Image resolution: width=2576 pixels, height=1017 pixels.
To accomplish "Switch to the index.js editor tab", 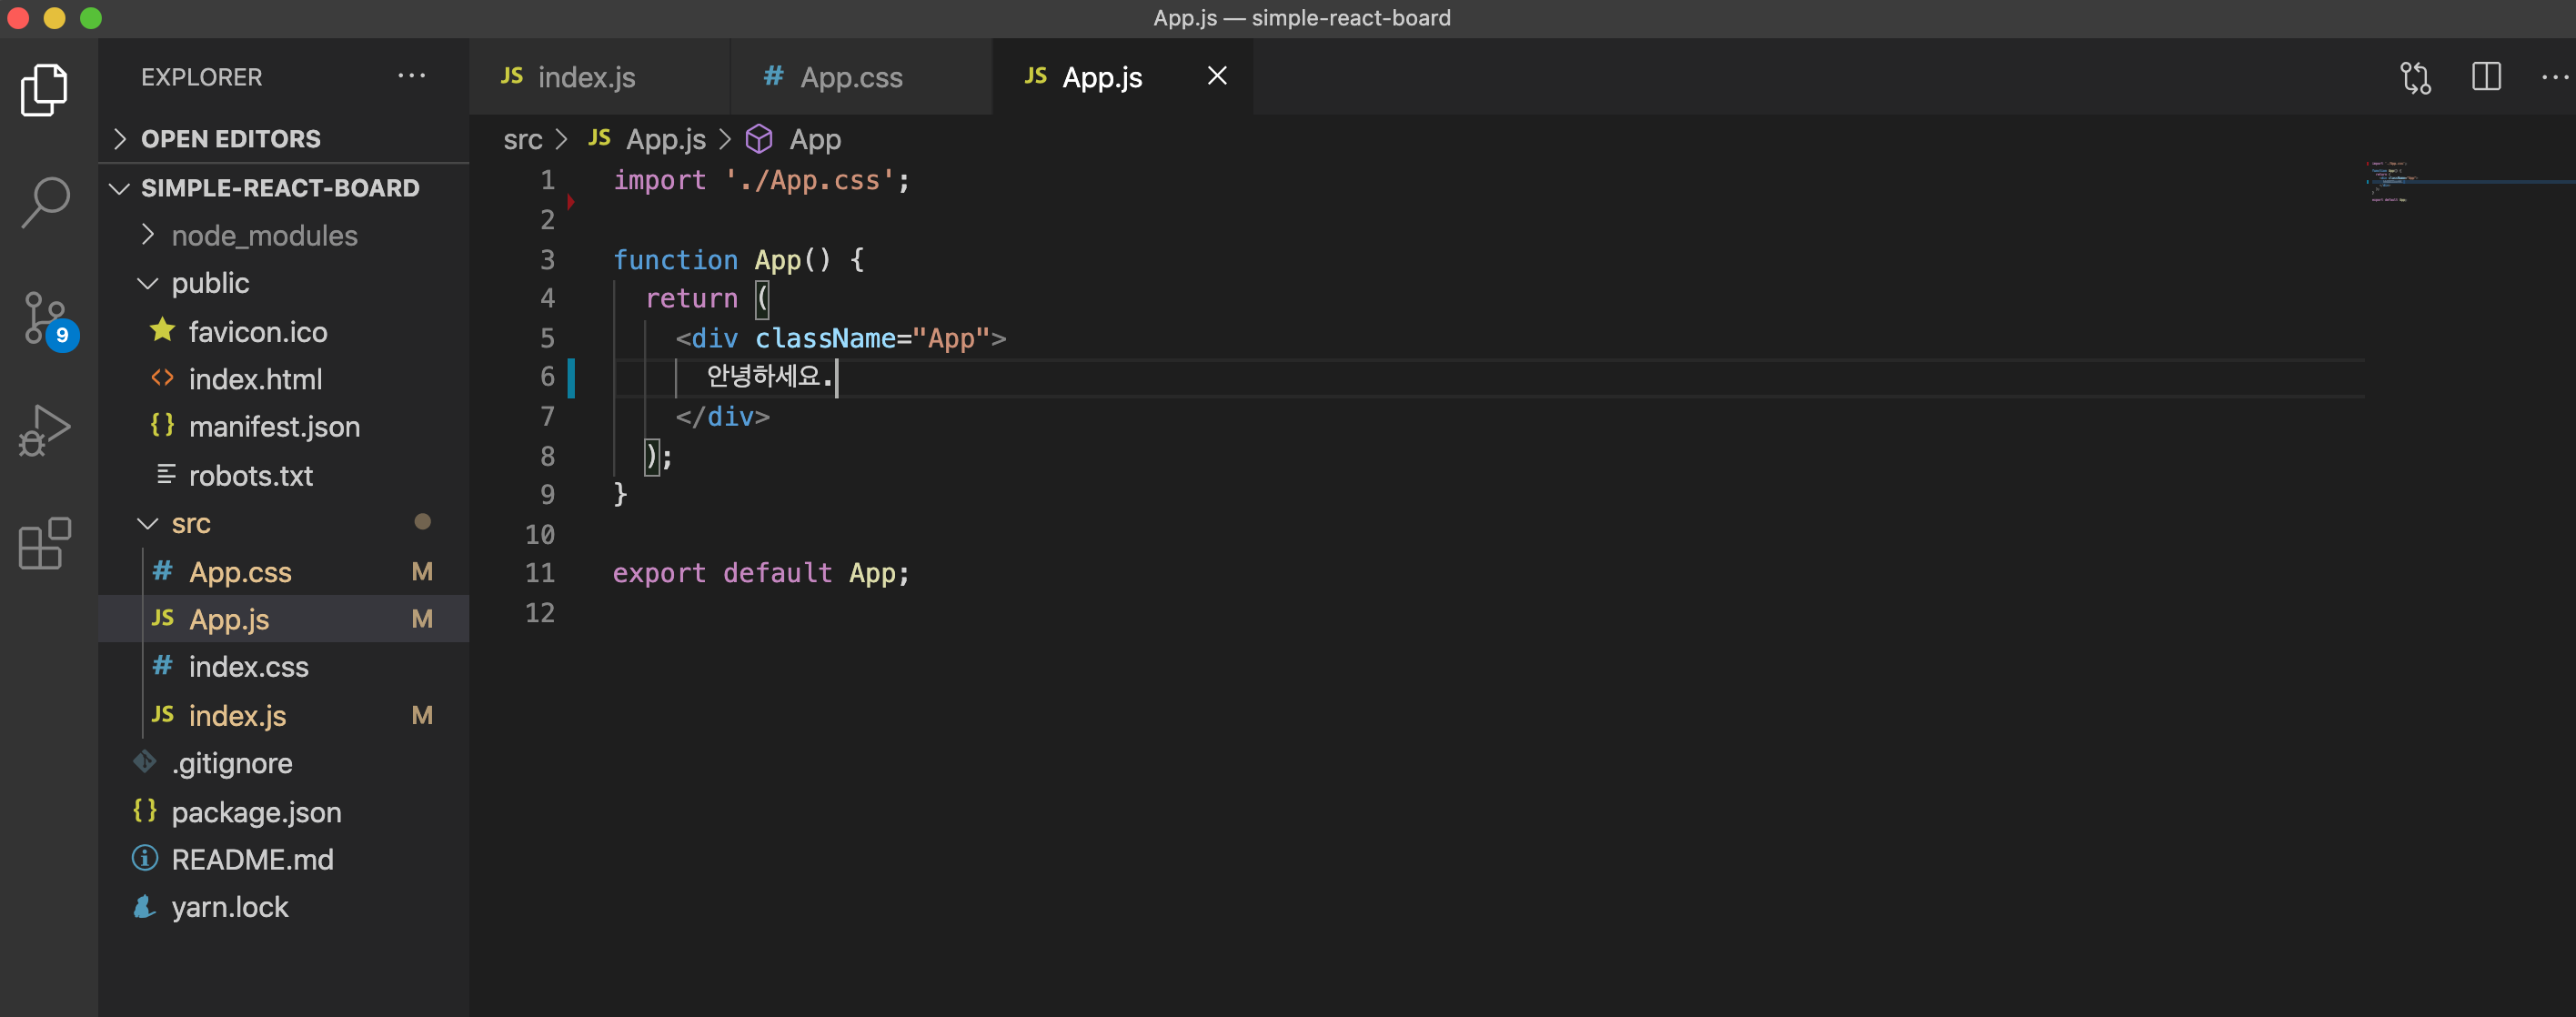I will 585,77.
